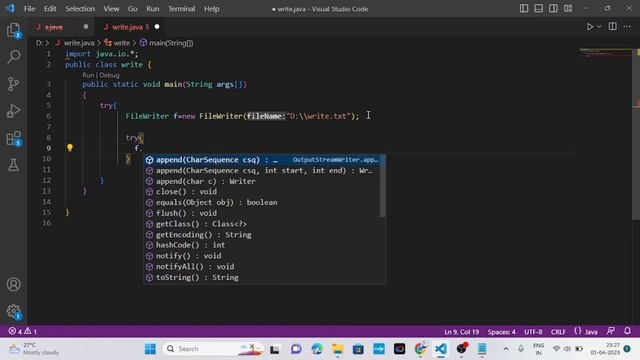640x360 pixels.
Task: Toggle the bottom panel layout icon
Action: (538, 9)
